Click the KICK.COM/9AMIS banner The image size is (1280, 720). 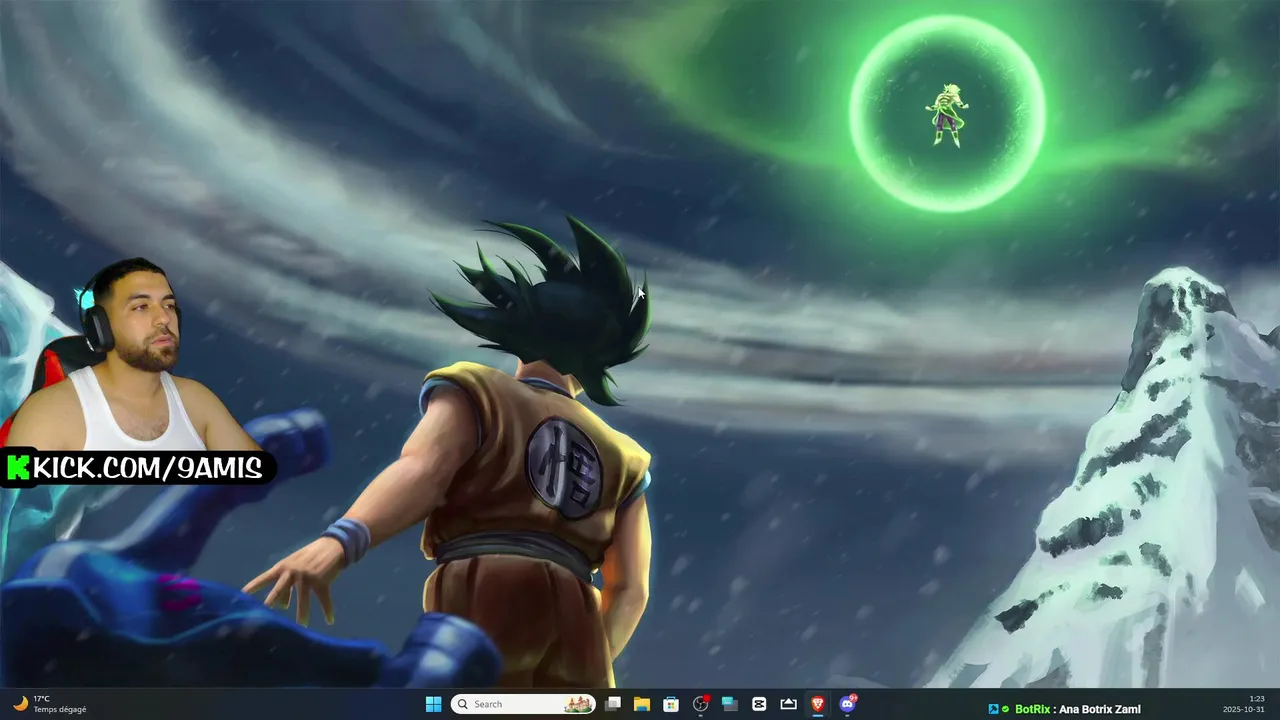[137, 467]
